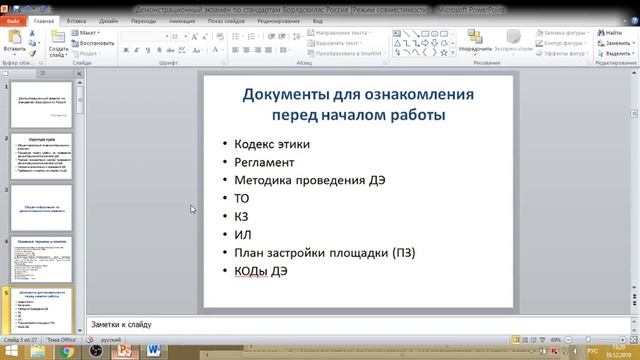Select the Format Painter brush icon
This screenshot has height=360, width=640.
(x=32, y=53)
